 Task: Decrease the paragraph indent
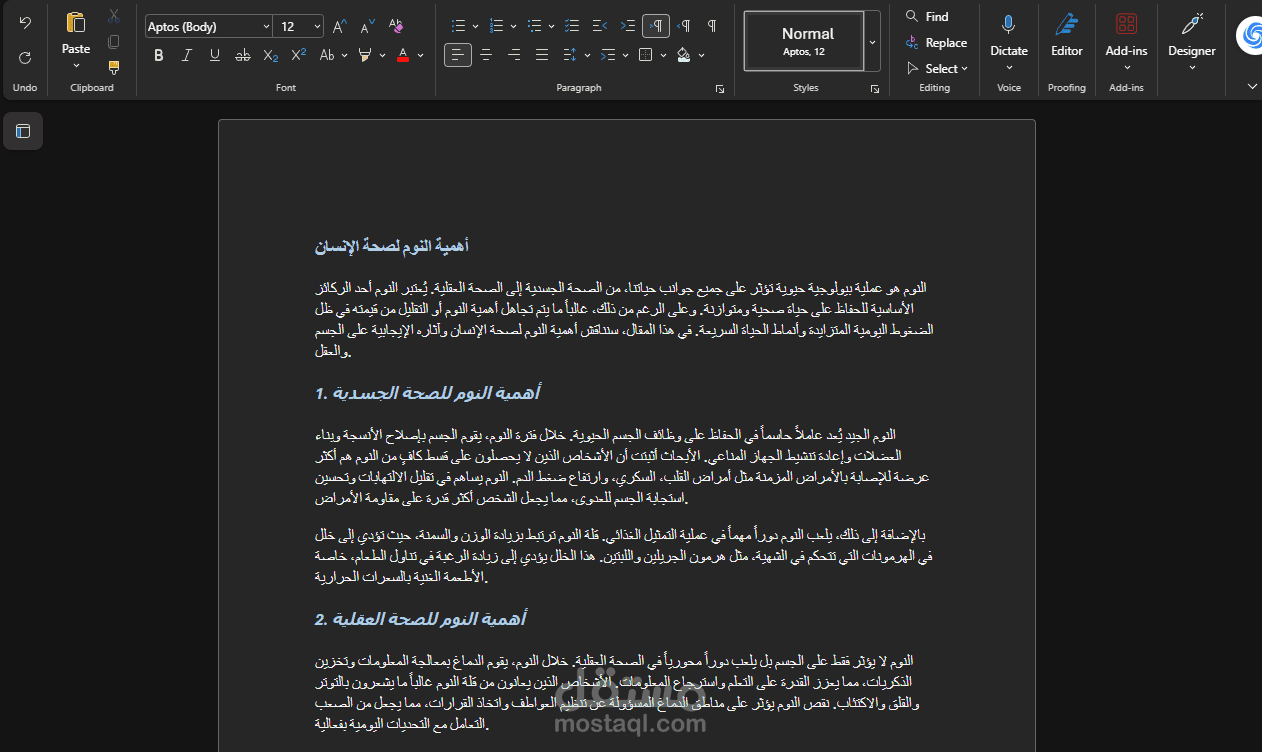click(600, 25)
